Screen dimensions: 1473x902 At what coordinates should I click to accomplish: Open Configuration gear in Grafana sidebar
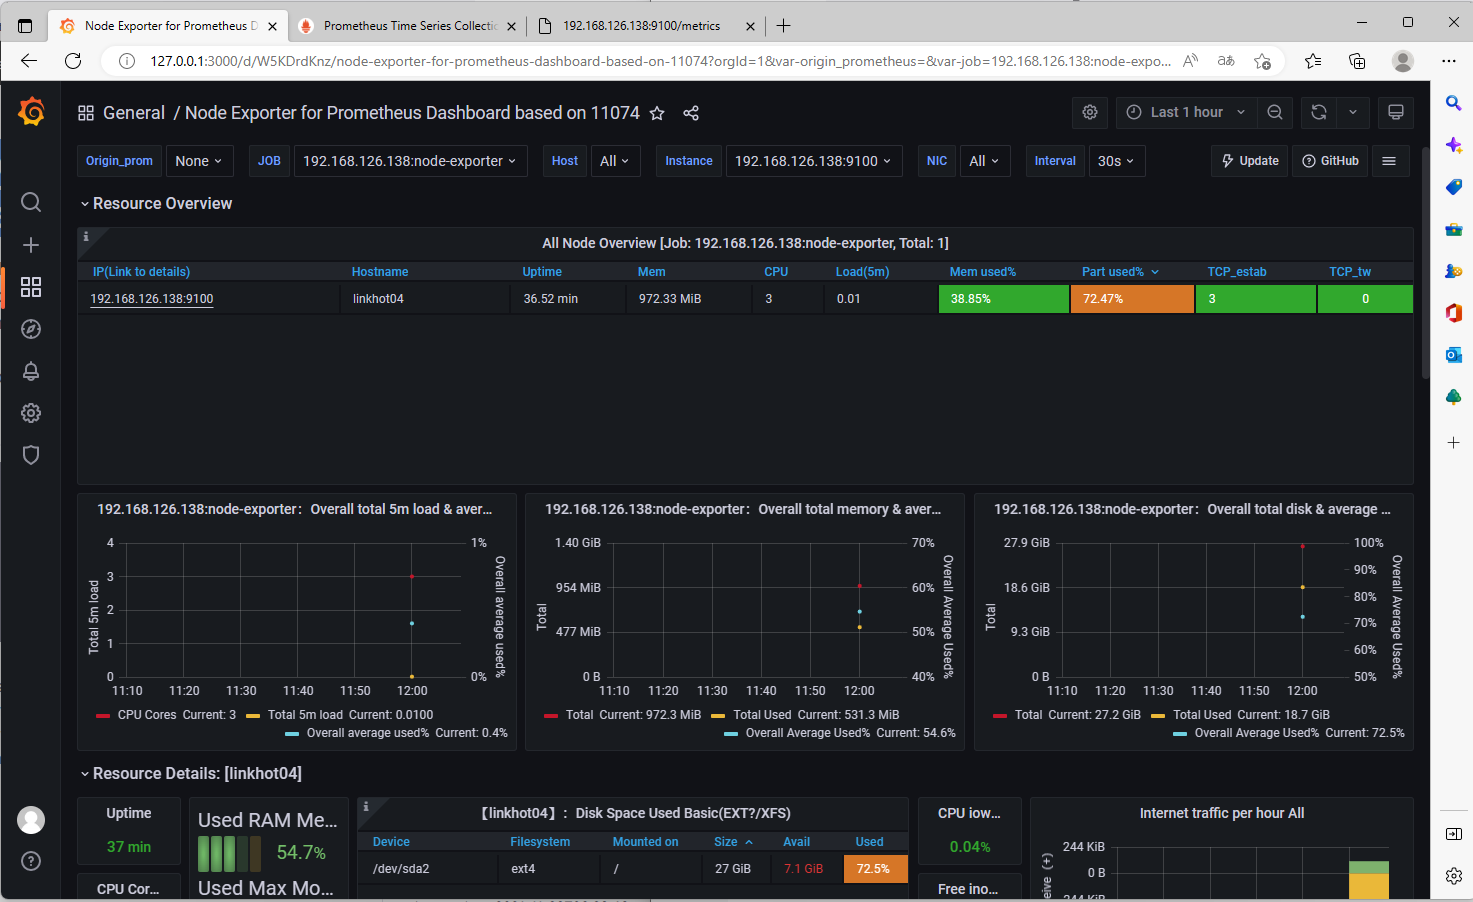coord(31,413)
